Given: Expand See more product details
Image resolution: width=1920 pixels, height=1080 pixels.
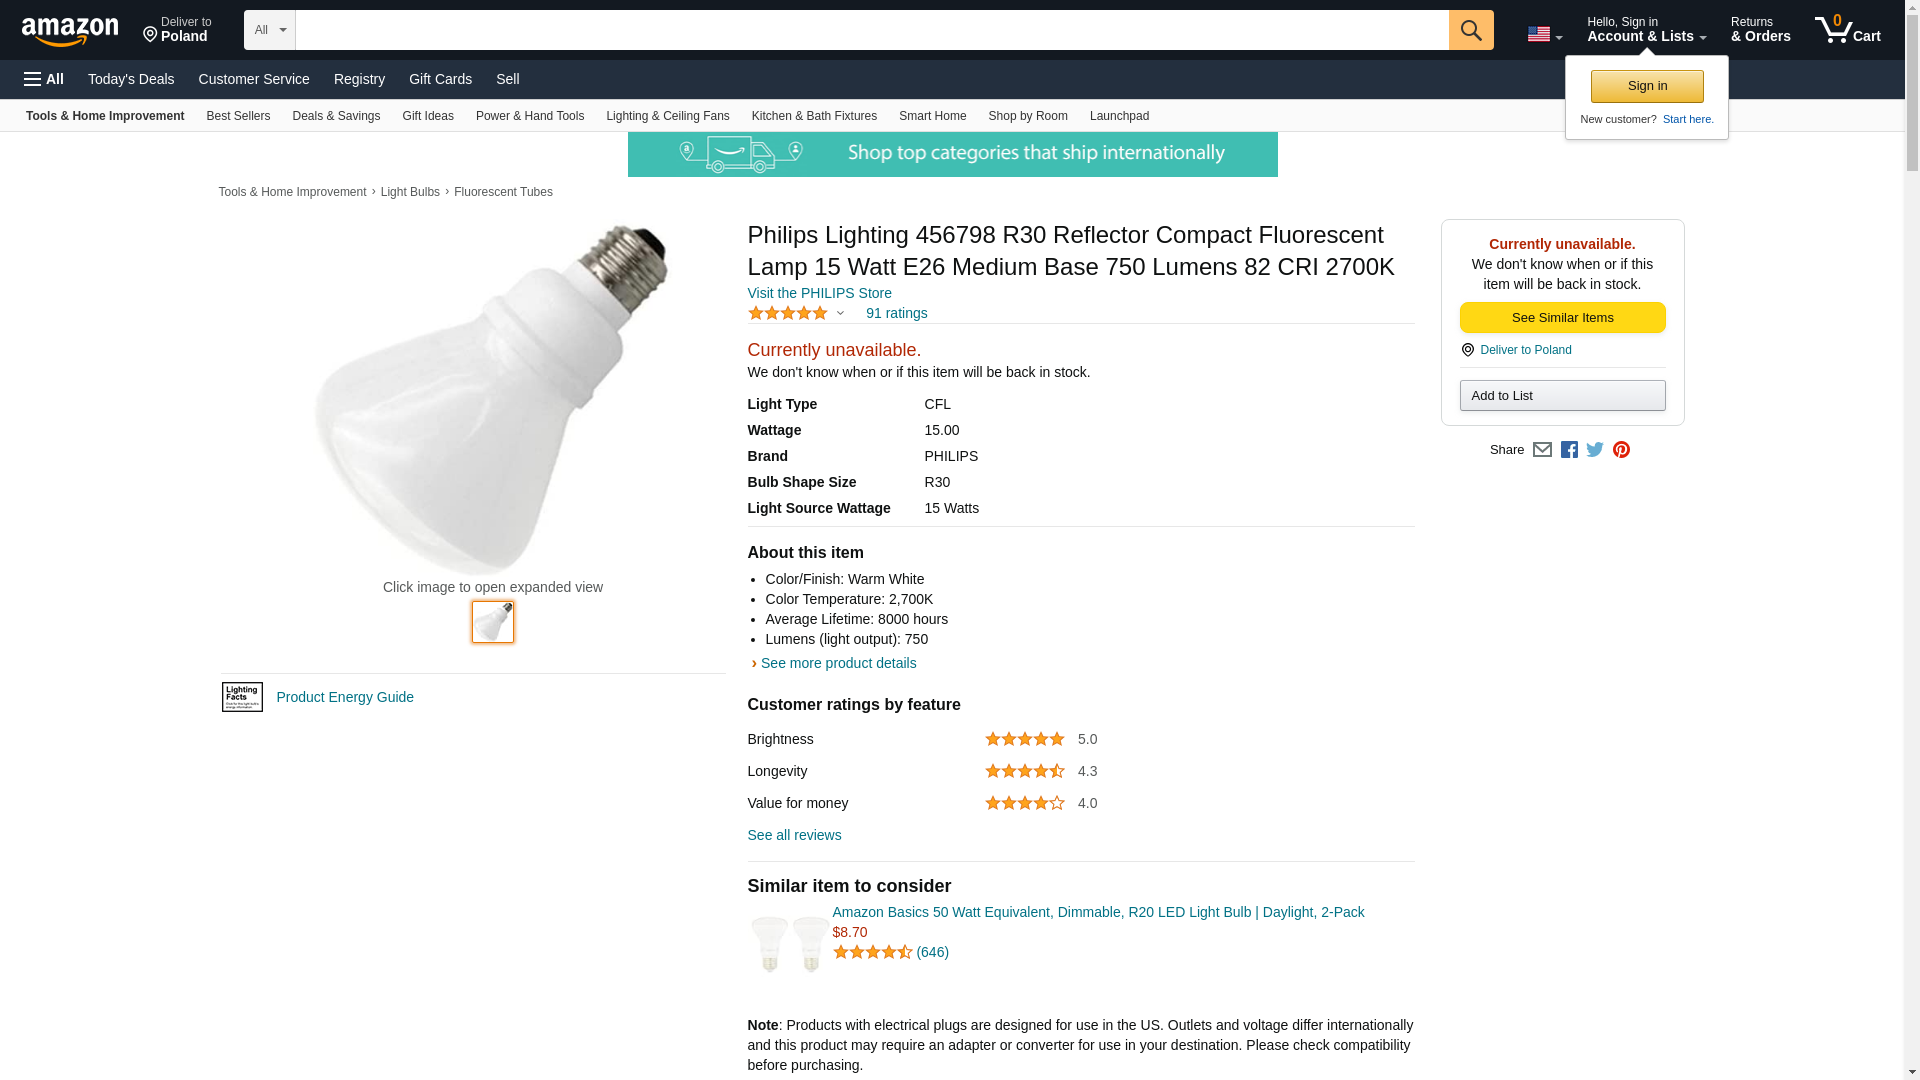Looking at the screenshot, I should pos(837,663).
